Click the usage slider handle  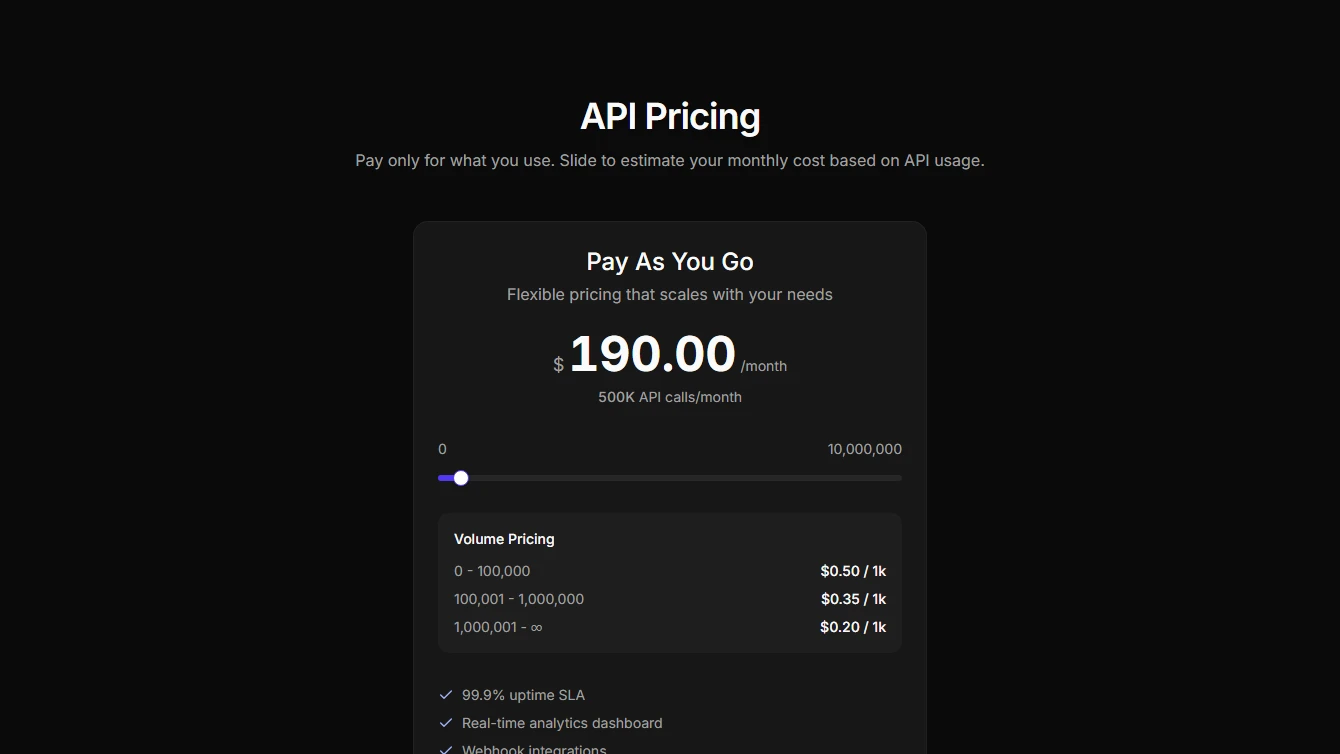(461, 478)
